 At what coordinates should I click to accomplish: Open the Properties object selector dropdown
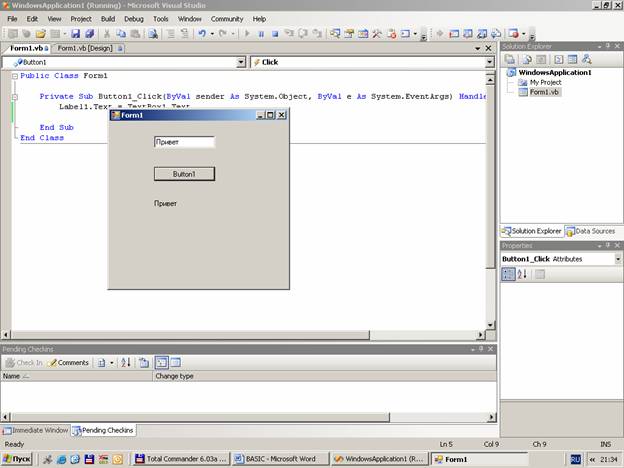click(x=618, y=259)
